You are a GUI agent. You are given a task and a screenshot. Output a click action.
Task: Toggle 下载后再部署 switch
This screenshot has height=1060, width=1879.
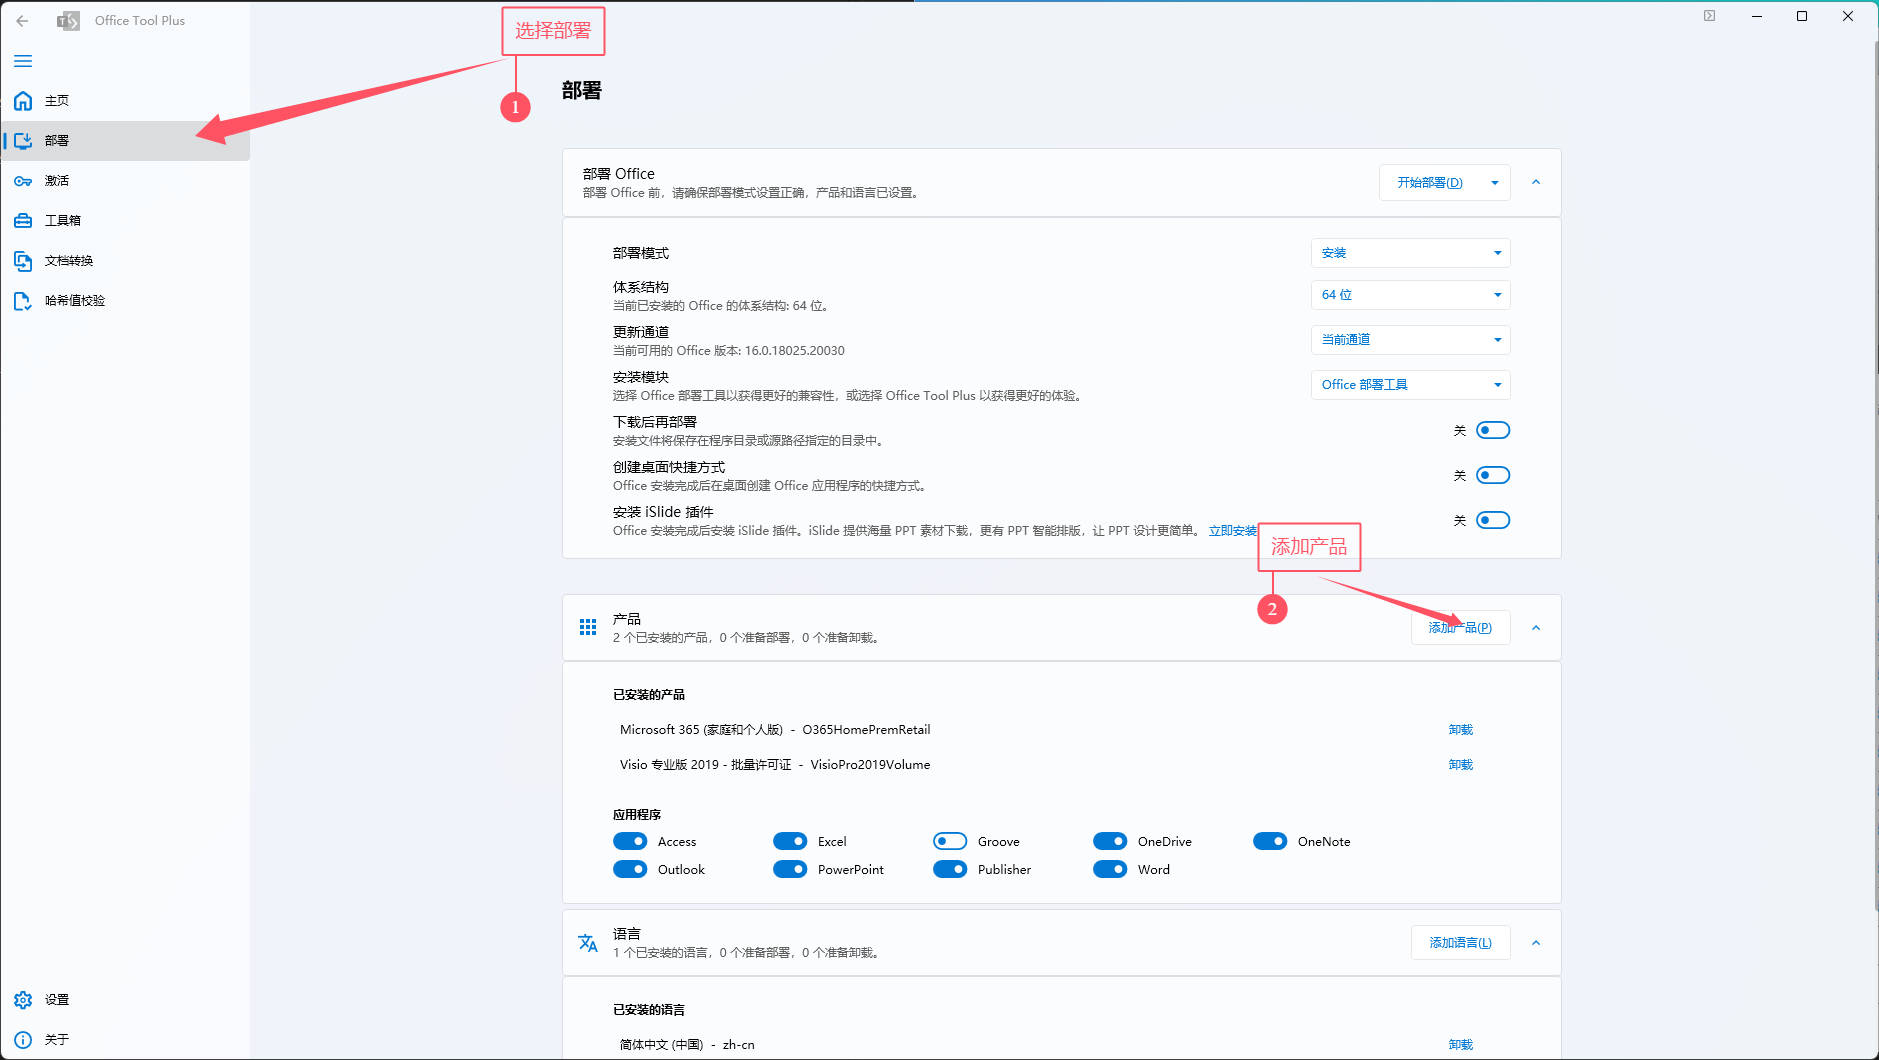pyautogui.click(x=1493, y=431)
